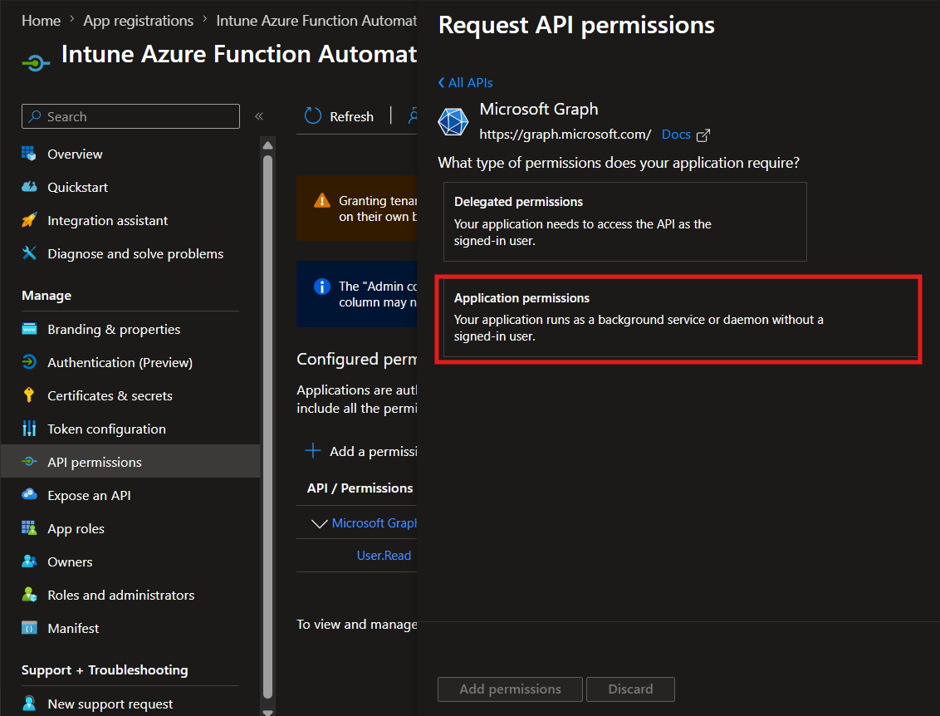940x716 pixels.
Task: Click the Quickstart cloud icon
Action: tap(29, 186)
